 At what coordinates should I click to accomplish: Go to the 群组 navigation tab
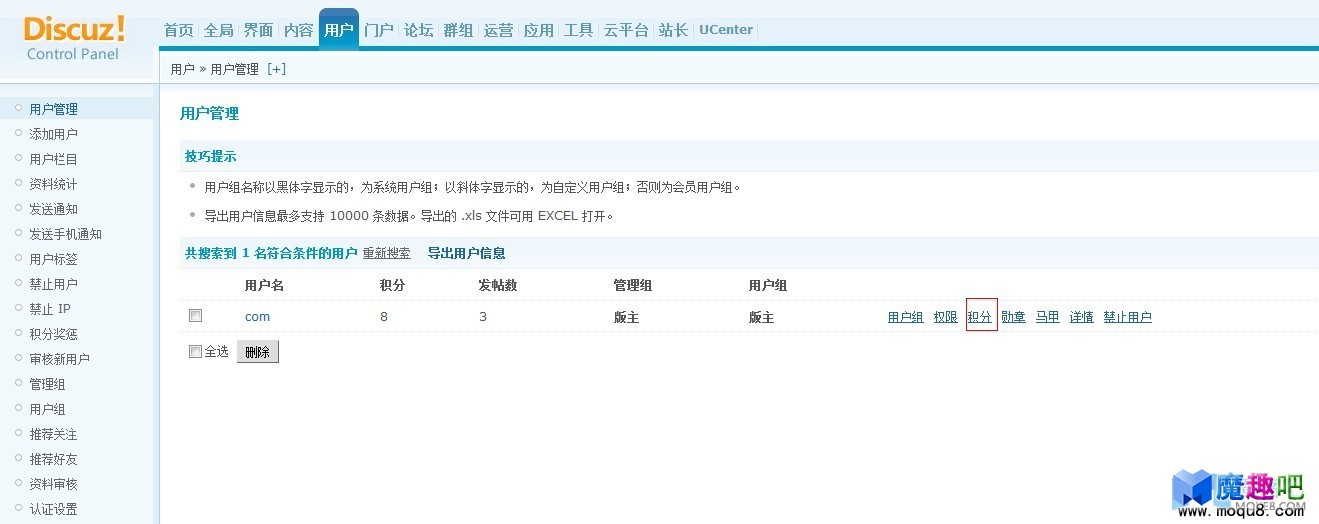[x=459, y=30]
